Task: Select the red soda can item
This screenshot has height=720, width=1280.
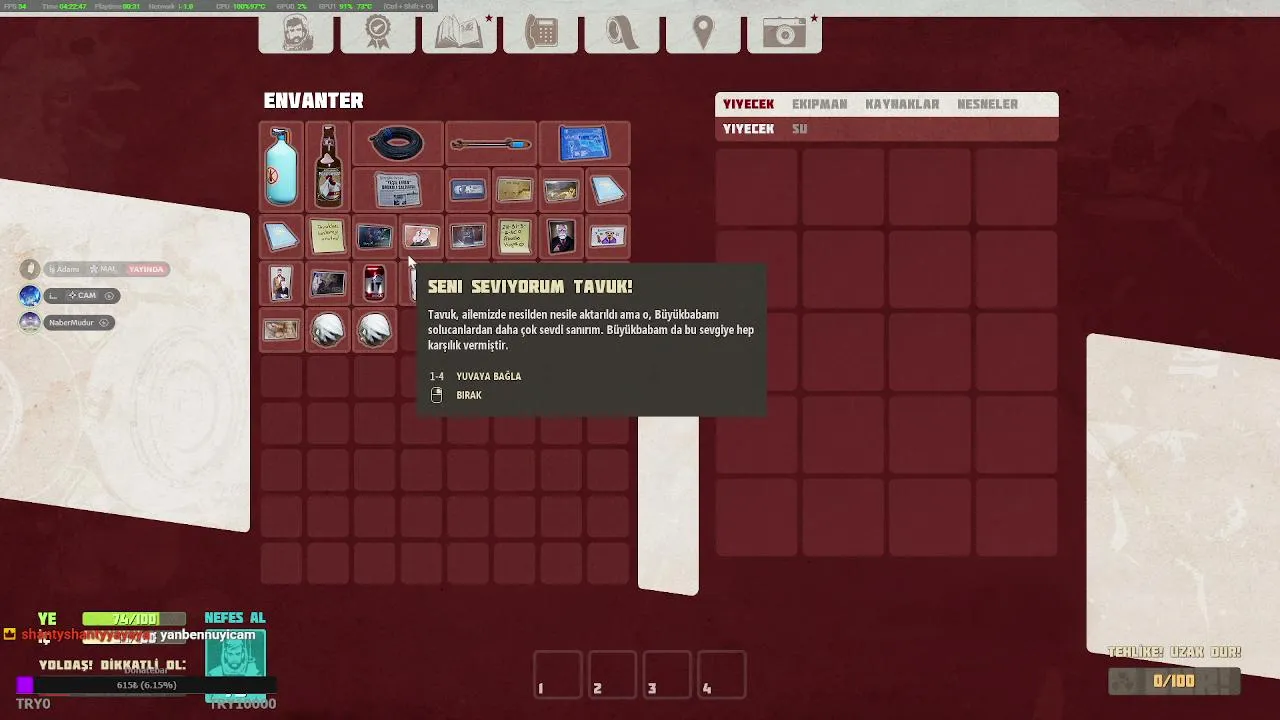Action: (374, 284)
